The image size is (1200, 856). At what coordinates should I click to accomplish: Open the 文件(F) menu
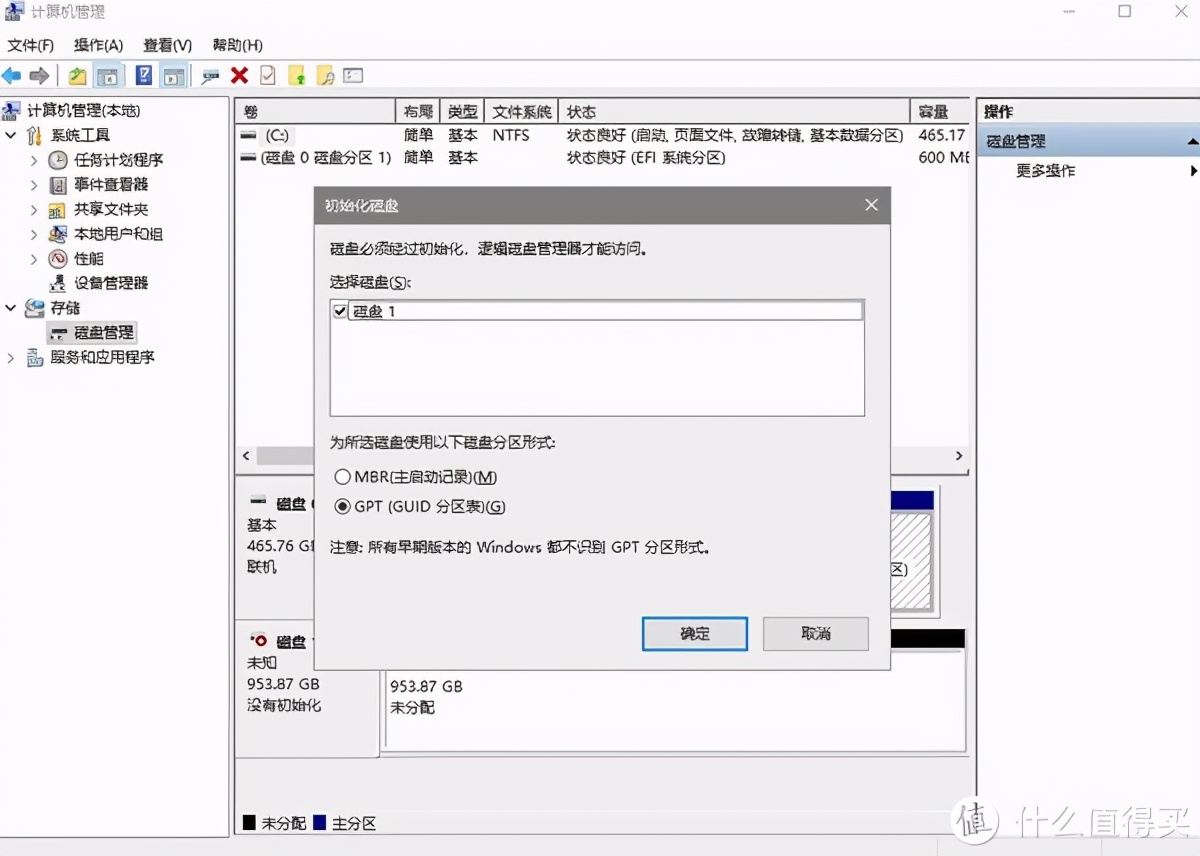point(31,45)
